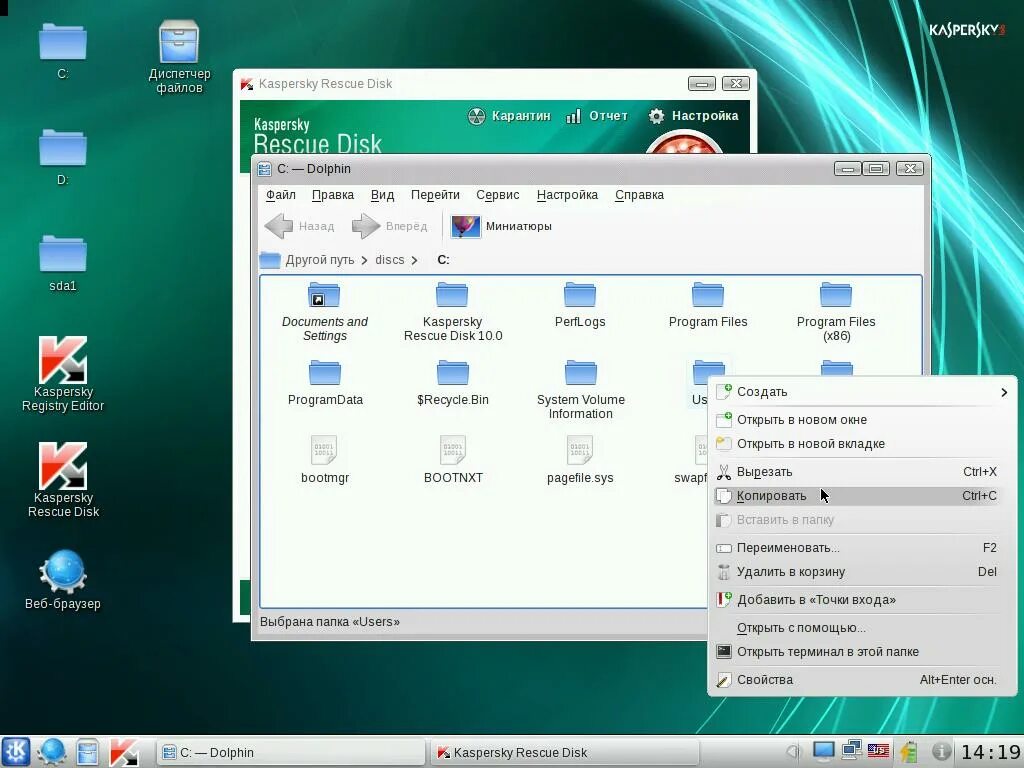1024x768 pixels.
Task: Open the Сервис menu
Action: point(498,195)
